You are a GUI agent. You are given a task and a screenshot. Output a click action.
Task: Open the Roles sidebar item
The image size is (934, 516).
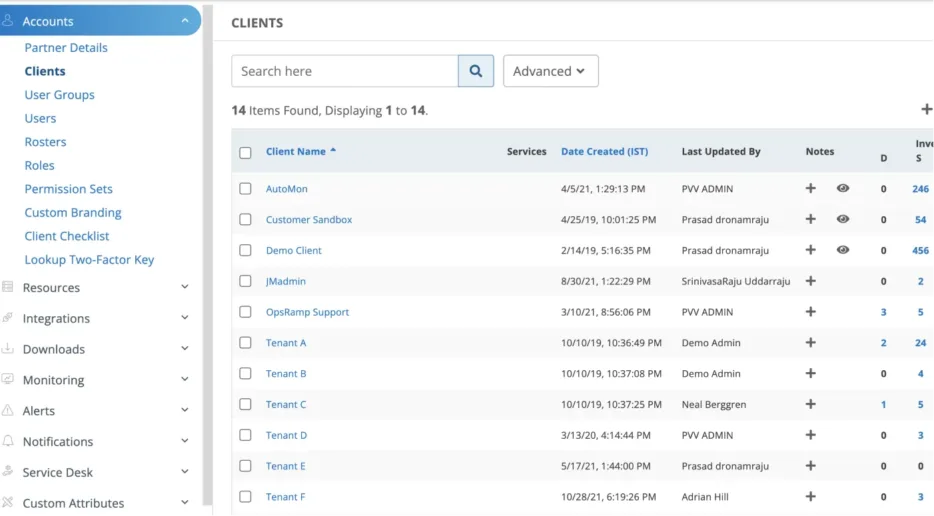[x=39, y=166]
